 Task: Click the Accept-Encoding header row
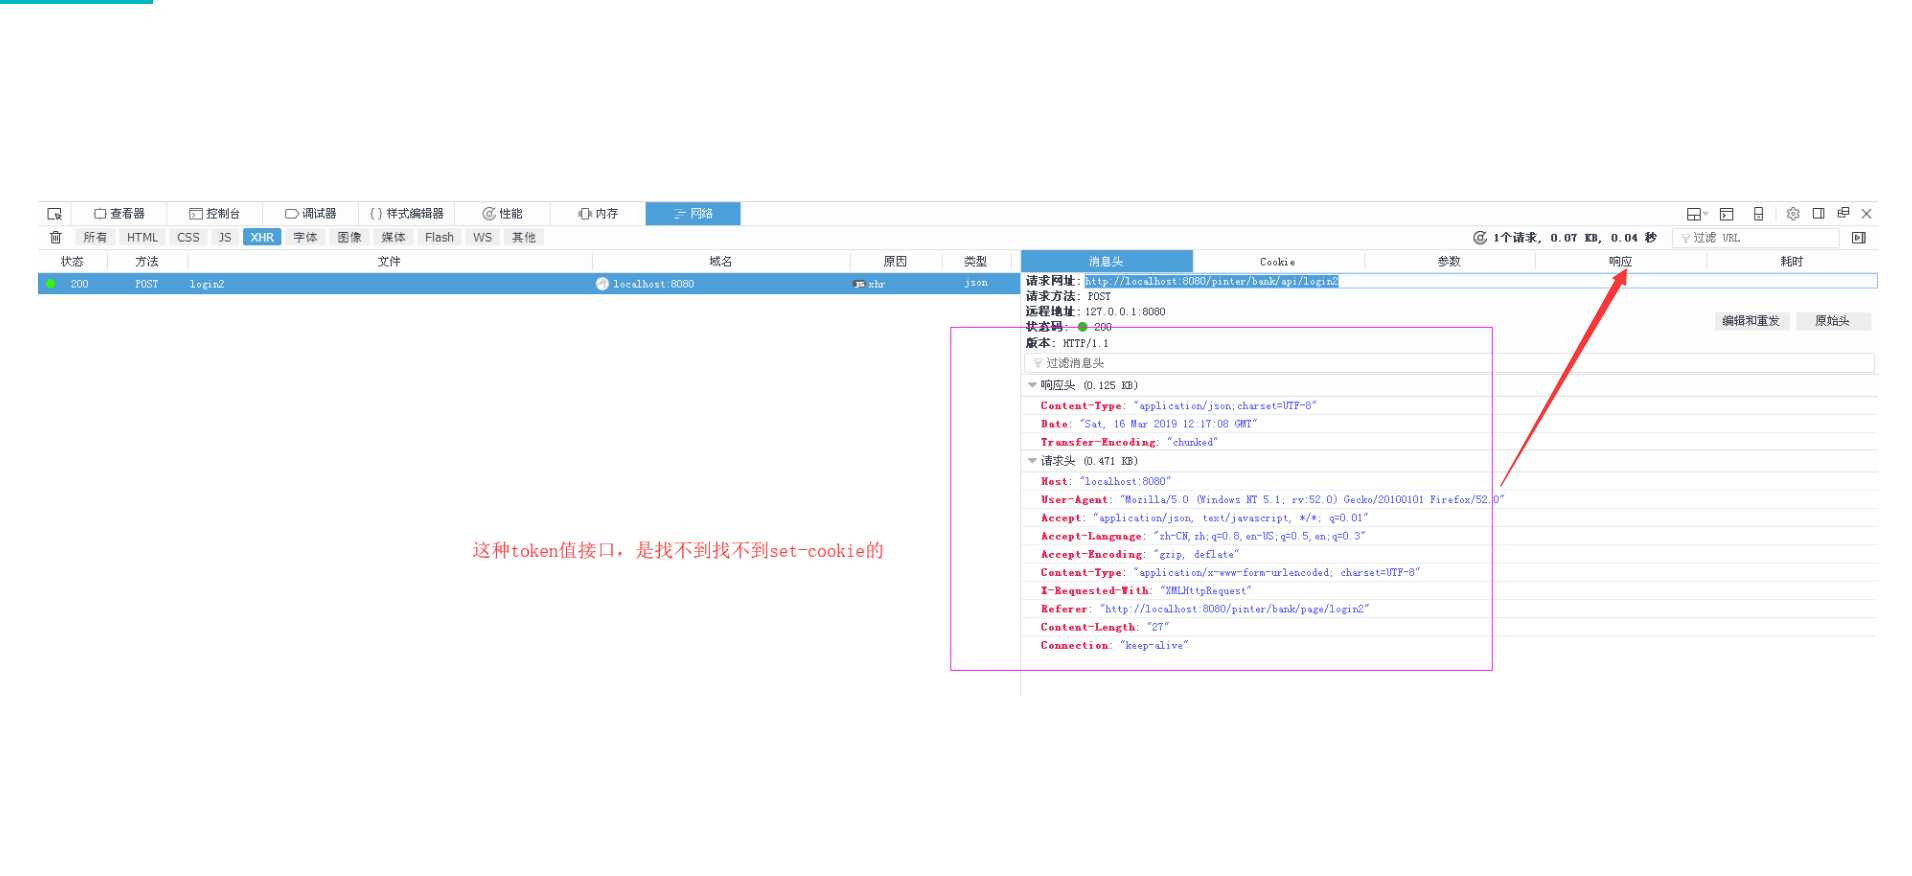pyautogui.click(x=1449, y=554)
